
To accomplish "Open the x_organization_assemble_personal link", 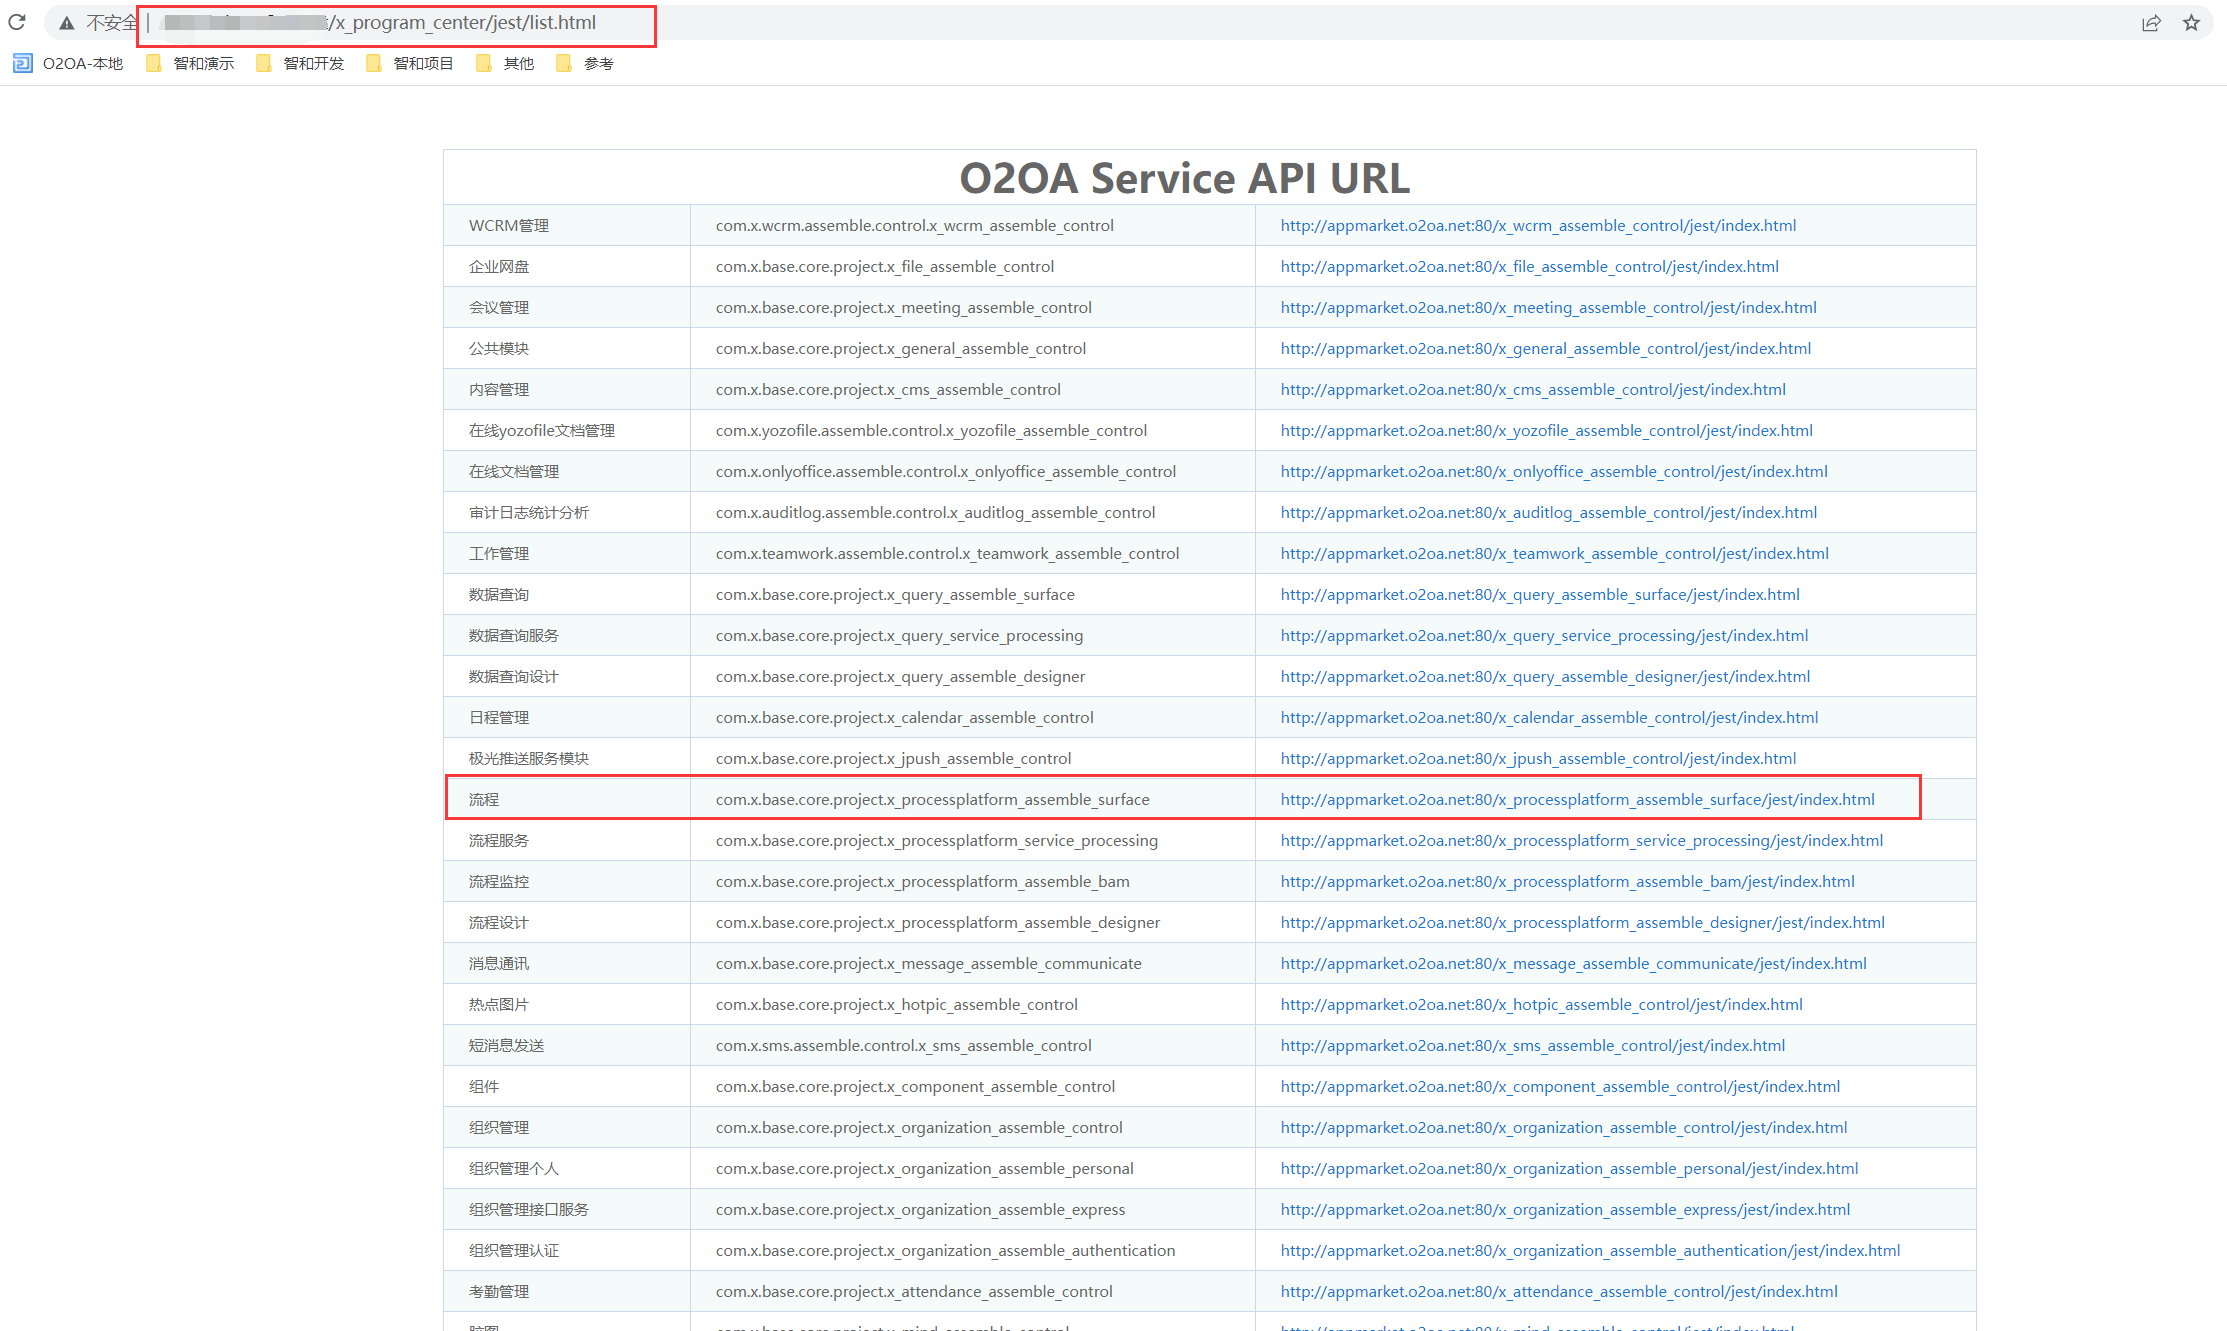I will click(x=1569, y=1169).
